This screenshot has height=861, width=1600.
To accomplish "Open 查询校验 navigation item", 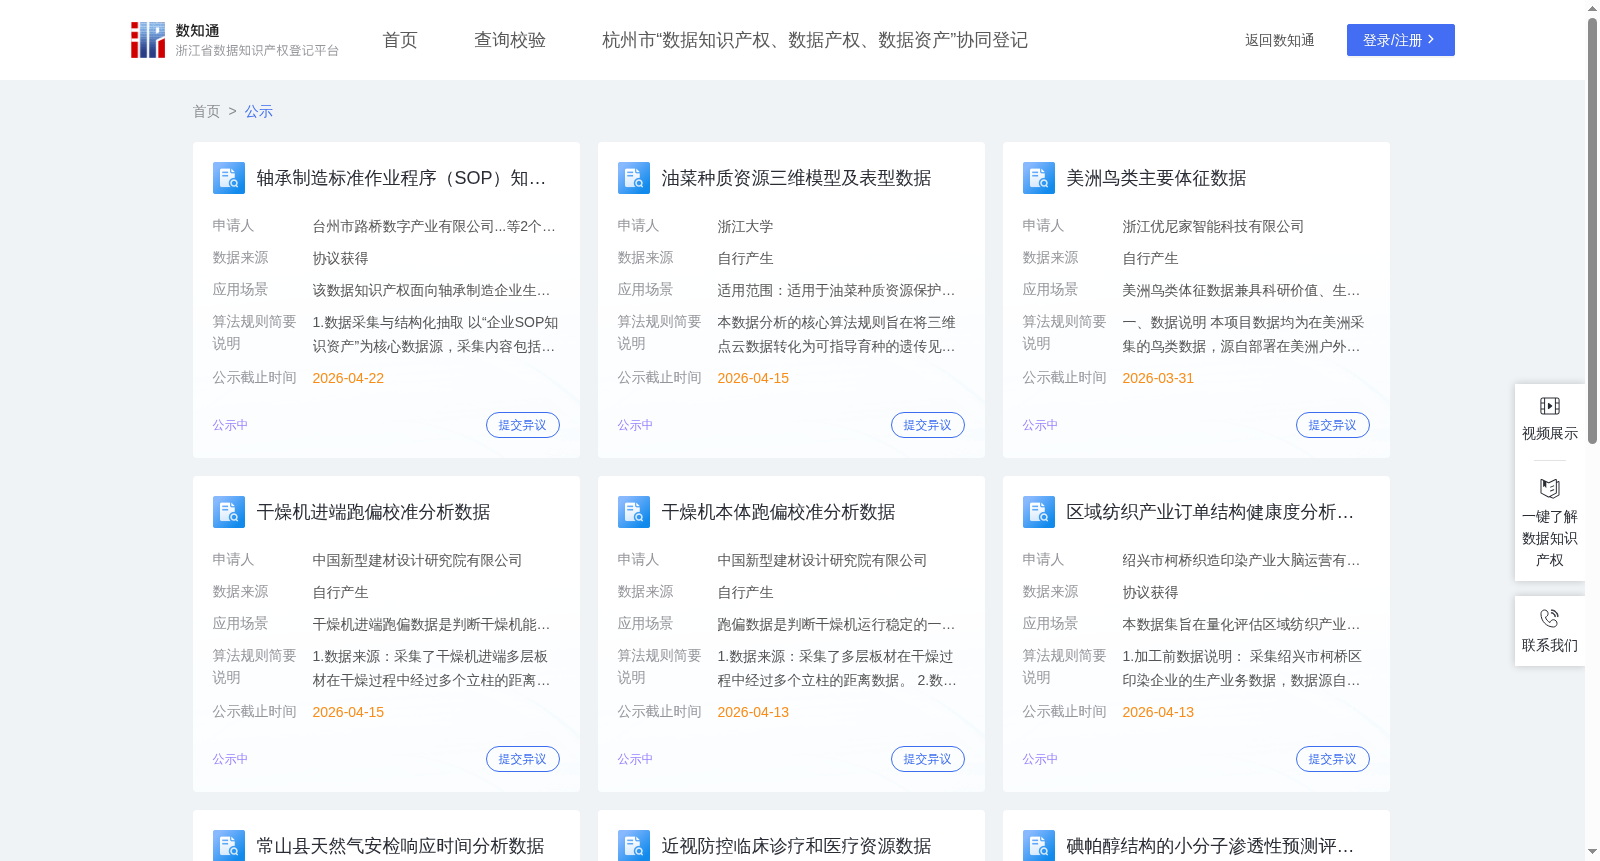I will click(x=510, y=40).
